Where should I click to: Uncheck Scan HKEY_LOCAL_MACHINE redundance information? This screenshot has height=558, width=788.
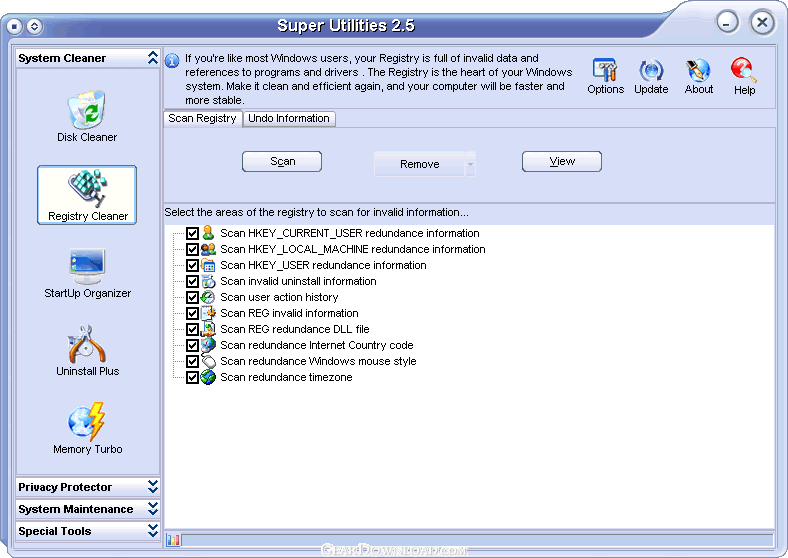coord(192,249)
